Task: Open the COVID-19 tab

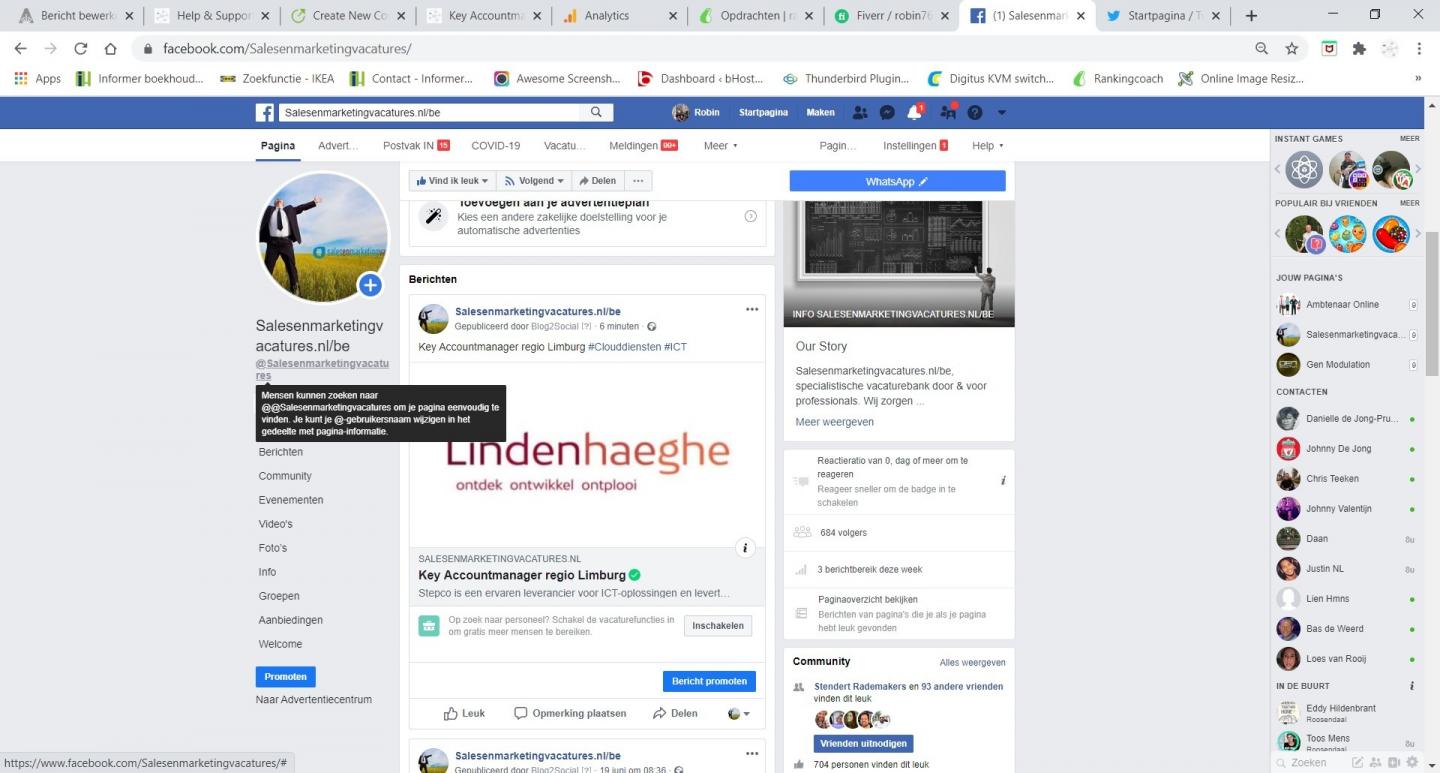Action: (x=496, y=146)
